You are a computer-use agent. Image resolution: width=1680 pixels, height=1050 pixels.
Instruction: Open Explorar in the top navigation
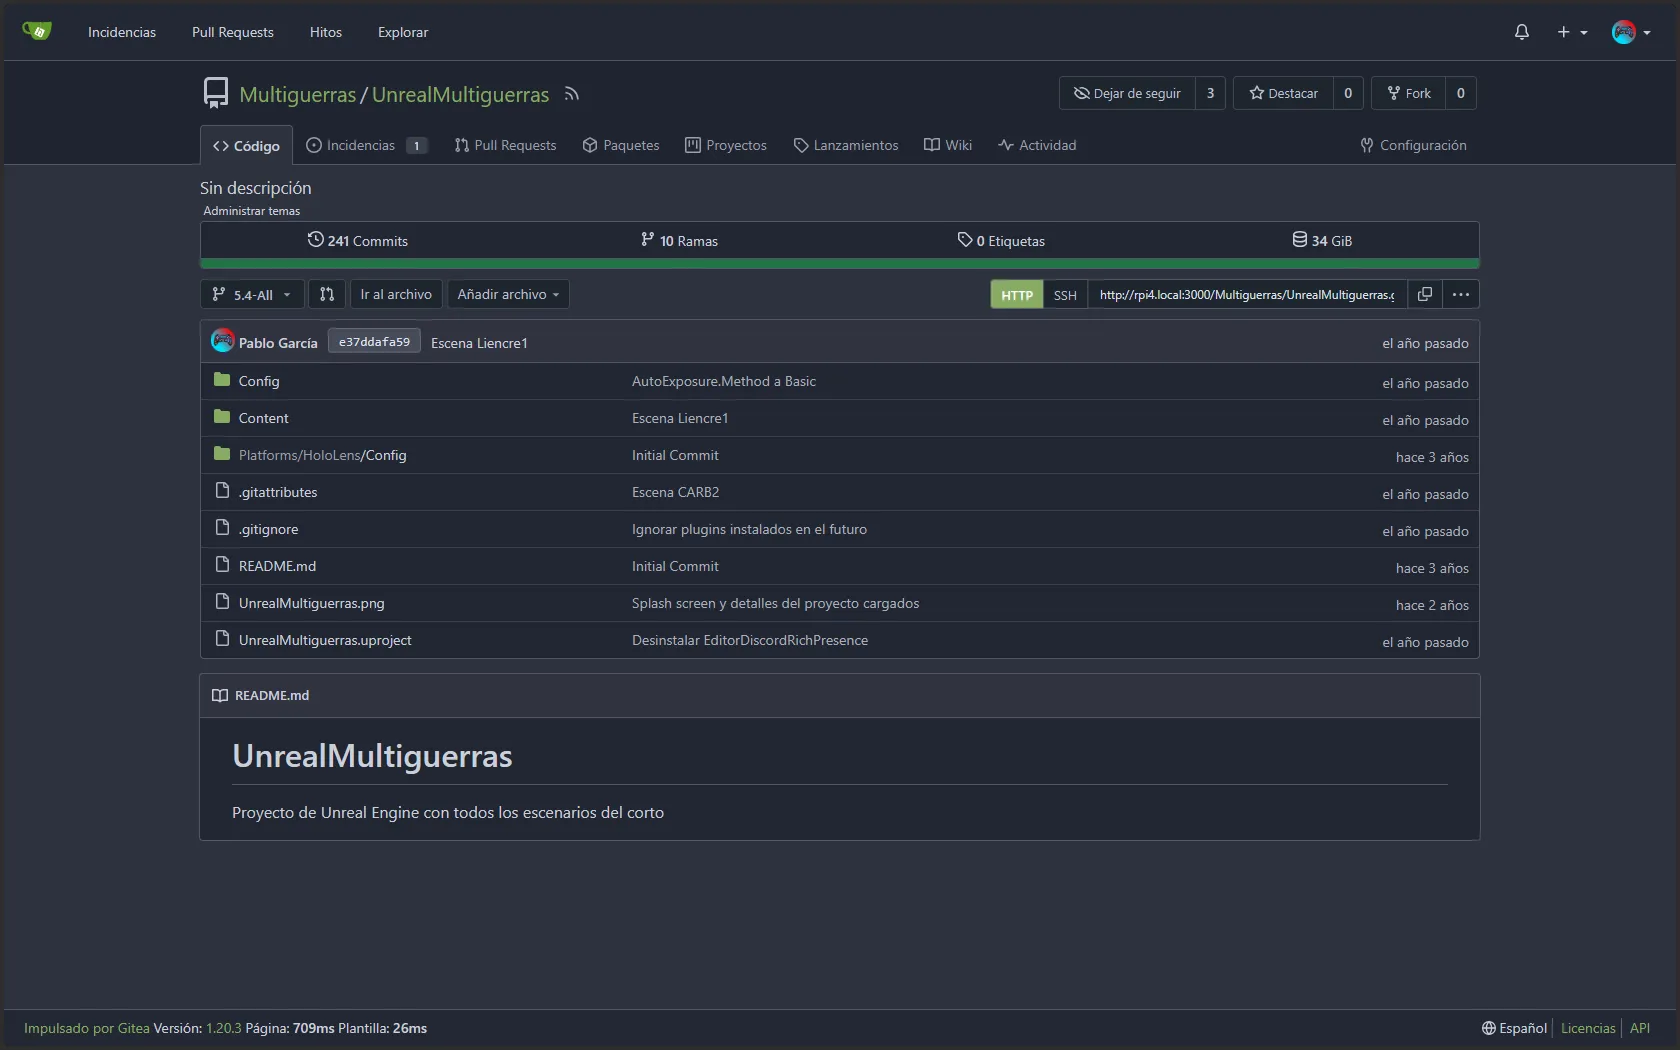403,32
